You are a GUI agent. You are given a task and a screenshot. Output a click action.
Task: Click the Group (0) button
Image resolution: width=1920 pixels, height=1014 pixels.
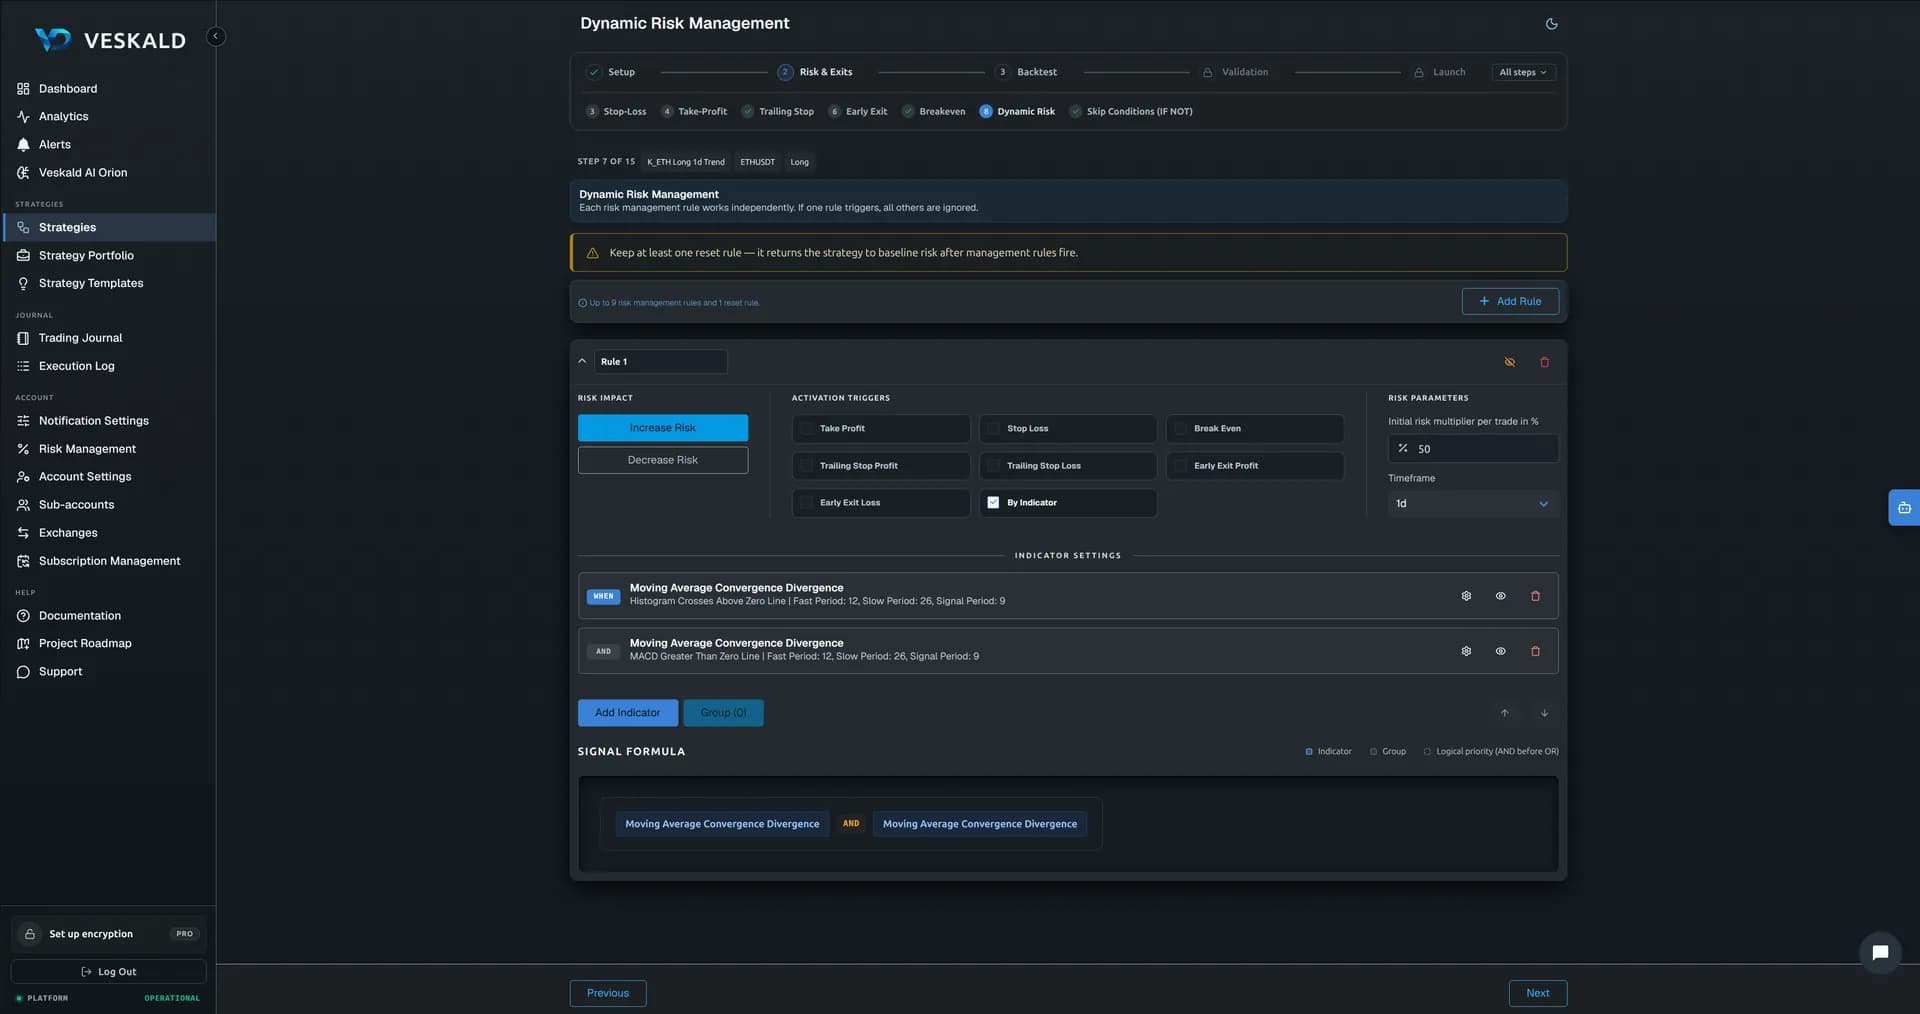point(724,713)
